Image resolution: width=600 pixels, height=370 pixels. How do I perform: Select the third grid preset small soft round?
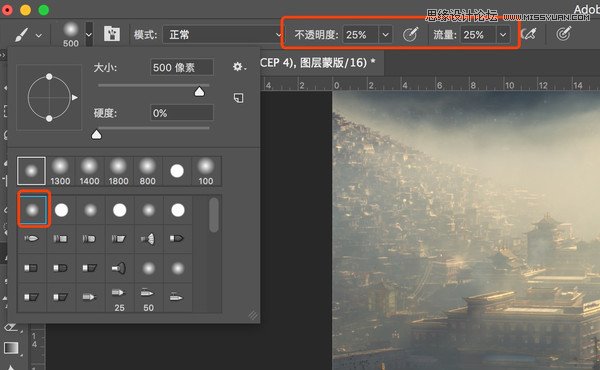click(x=90, y=210)
